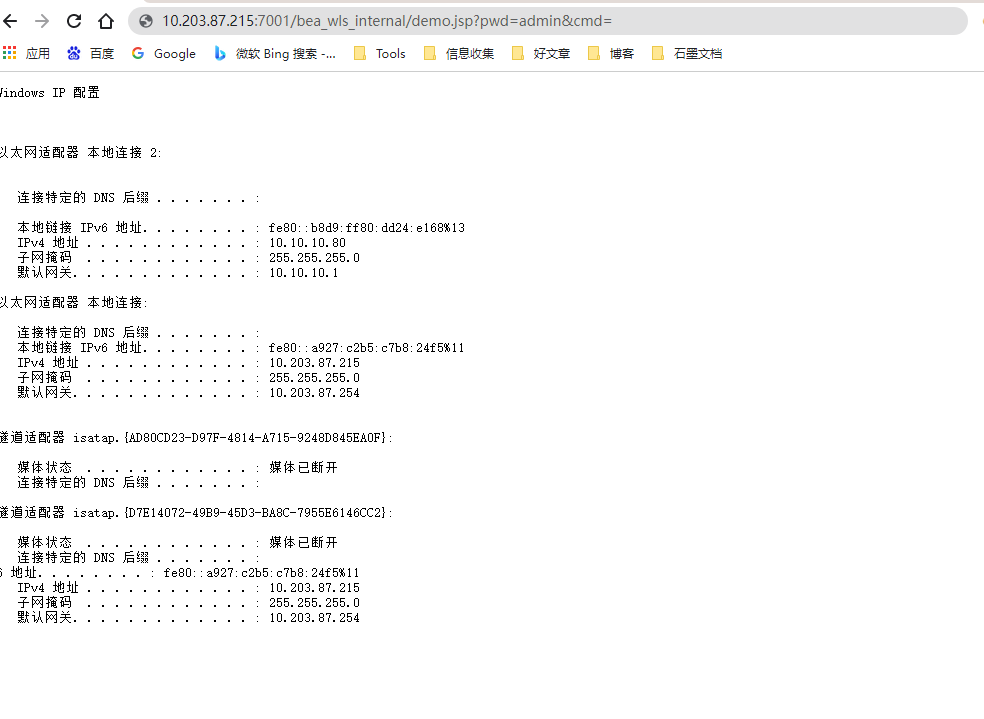
Task: Reload the page with the refresh icon
Action: (x=74, y=21)
